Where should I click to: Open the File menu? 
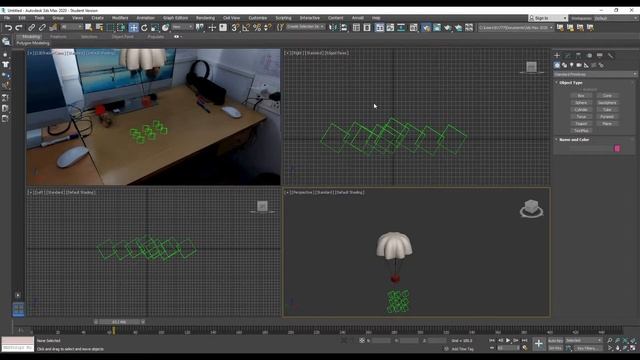pyautogui.click(x=7, y=18)
